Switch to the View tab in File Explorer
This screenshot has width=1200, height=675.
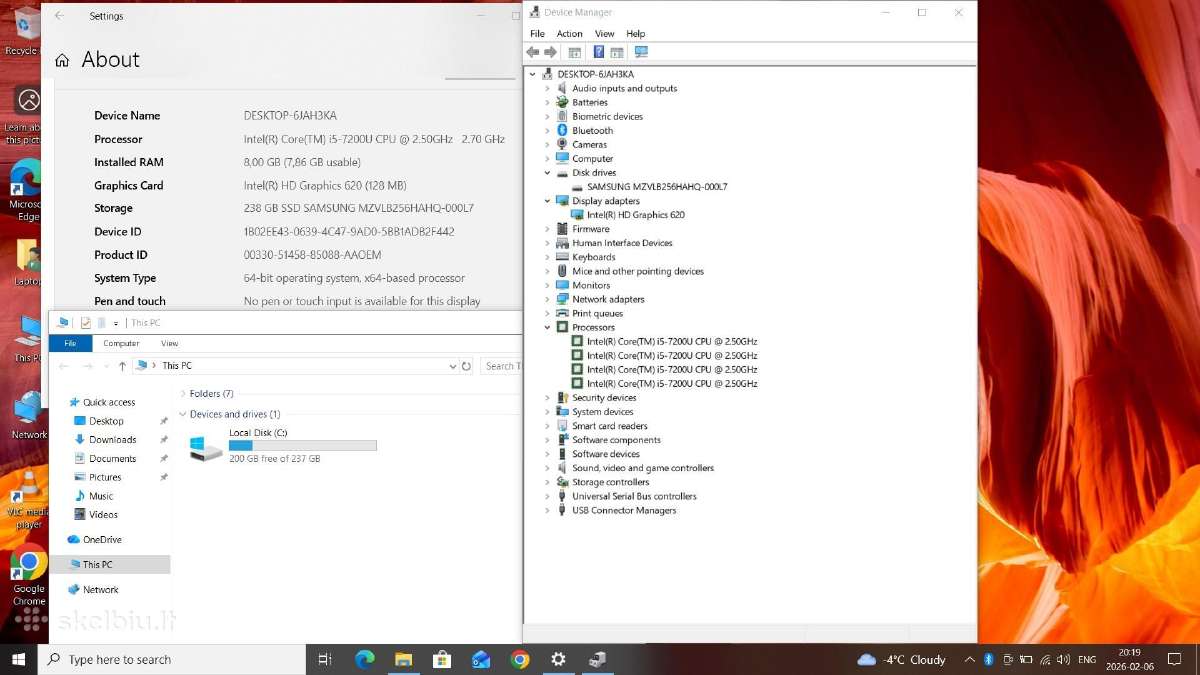coord(170,343)
